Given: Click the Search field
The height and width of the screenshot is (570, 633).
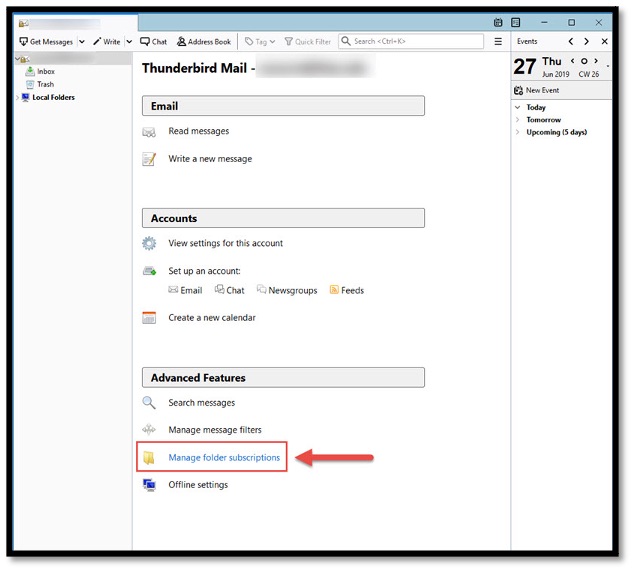Looking at the screenshot, I should [411, 41].
